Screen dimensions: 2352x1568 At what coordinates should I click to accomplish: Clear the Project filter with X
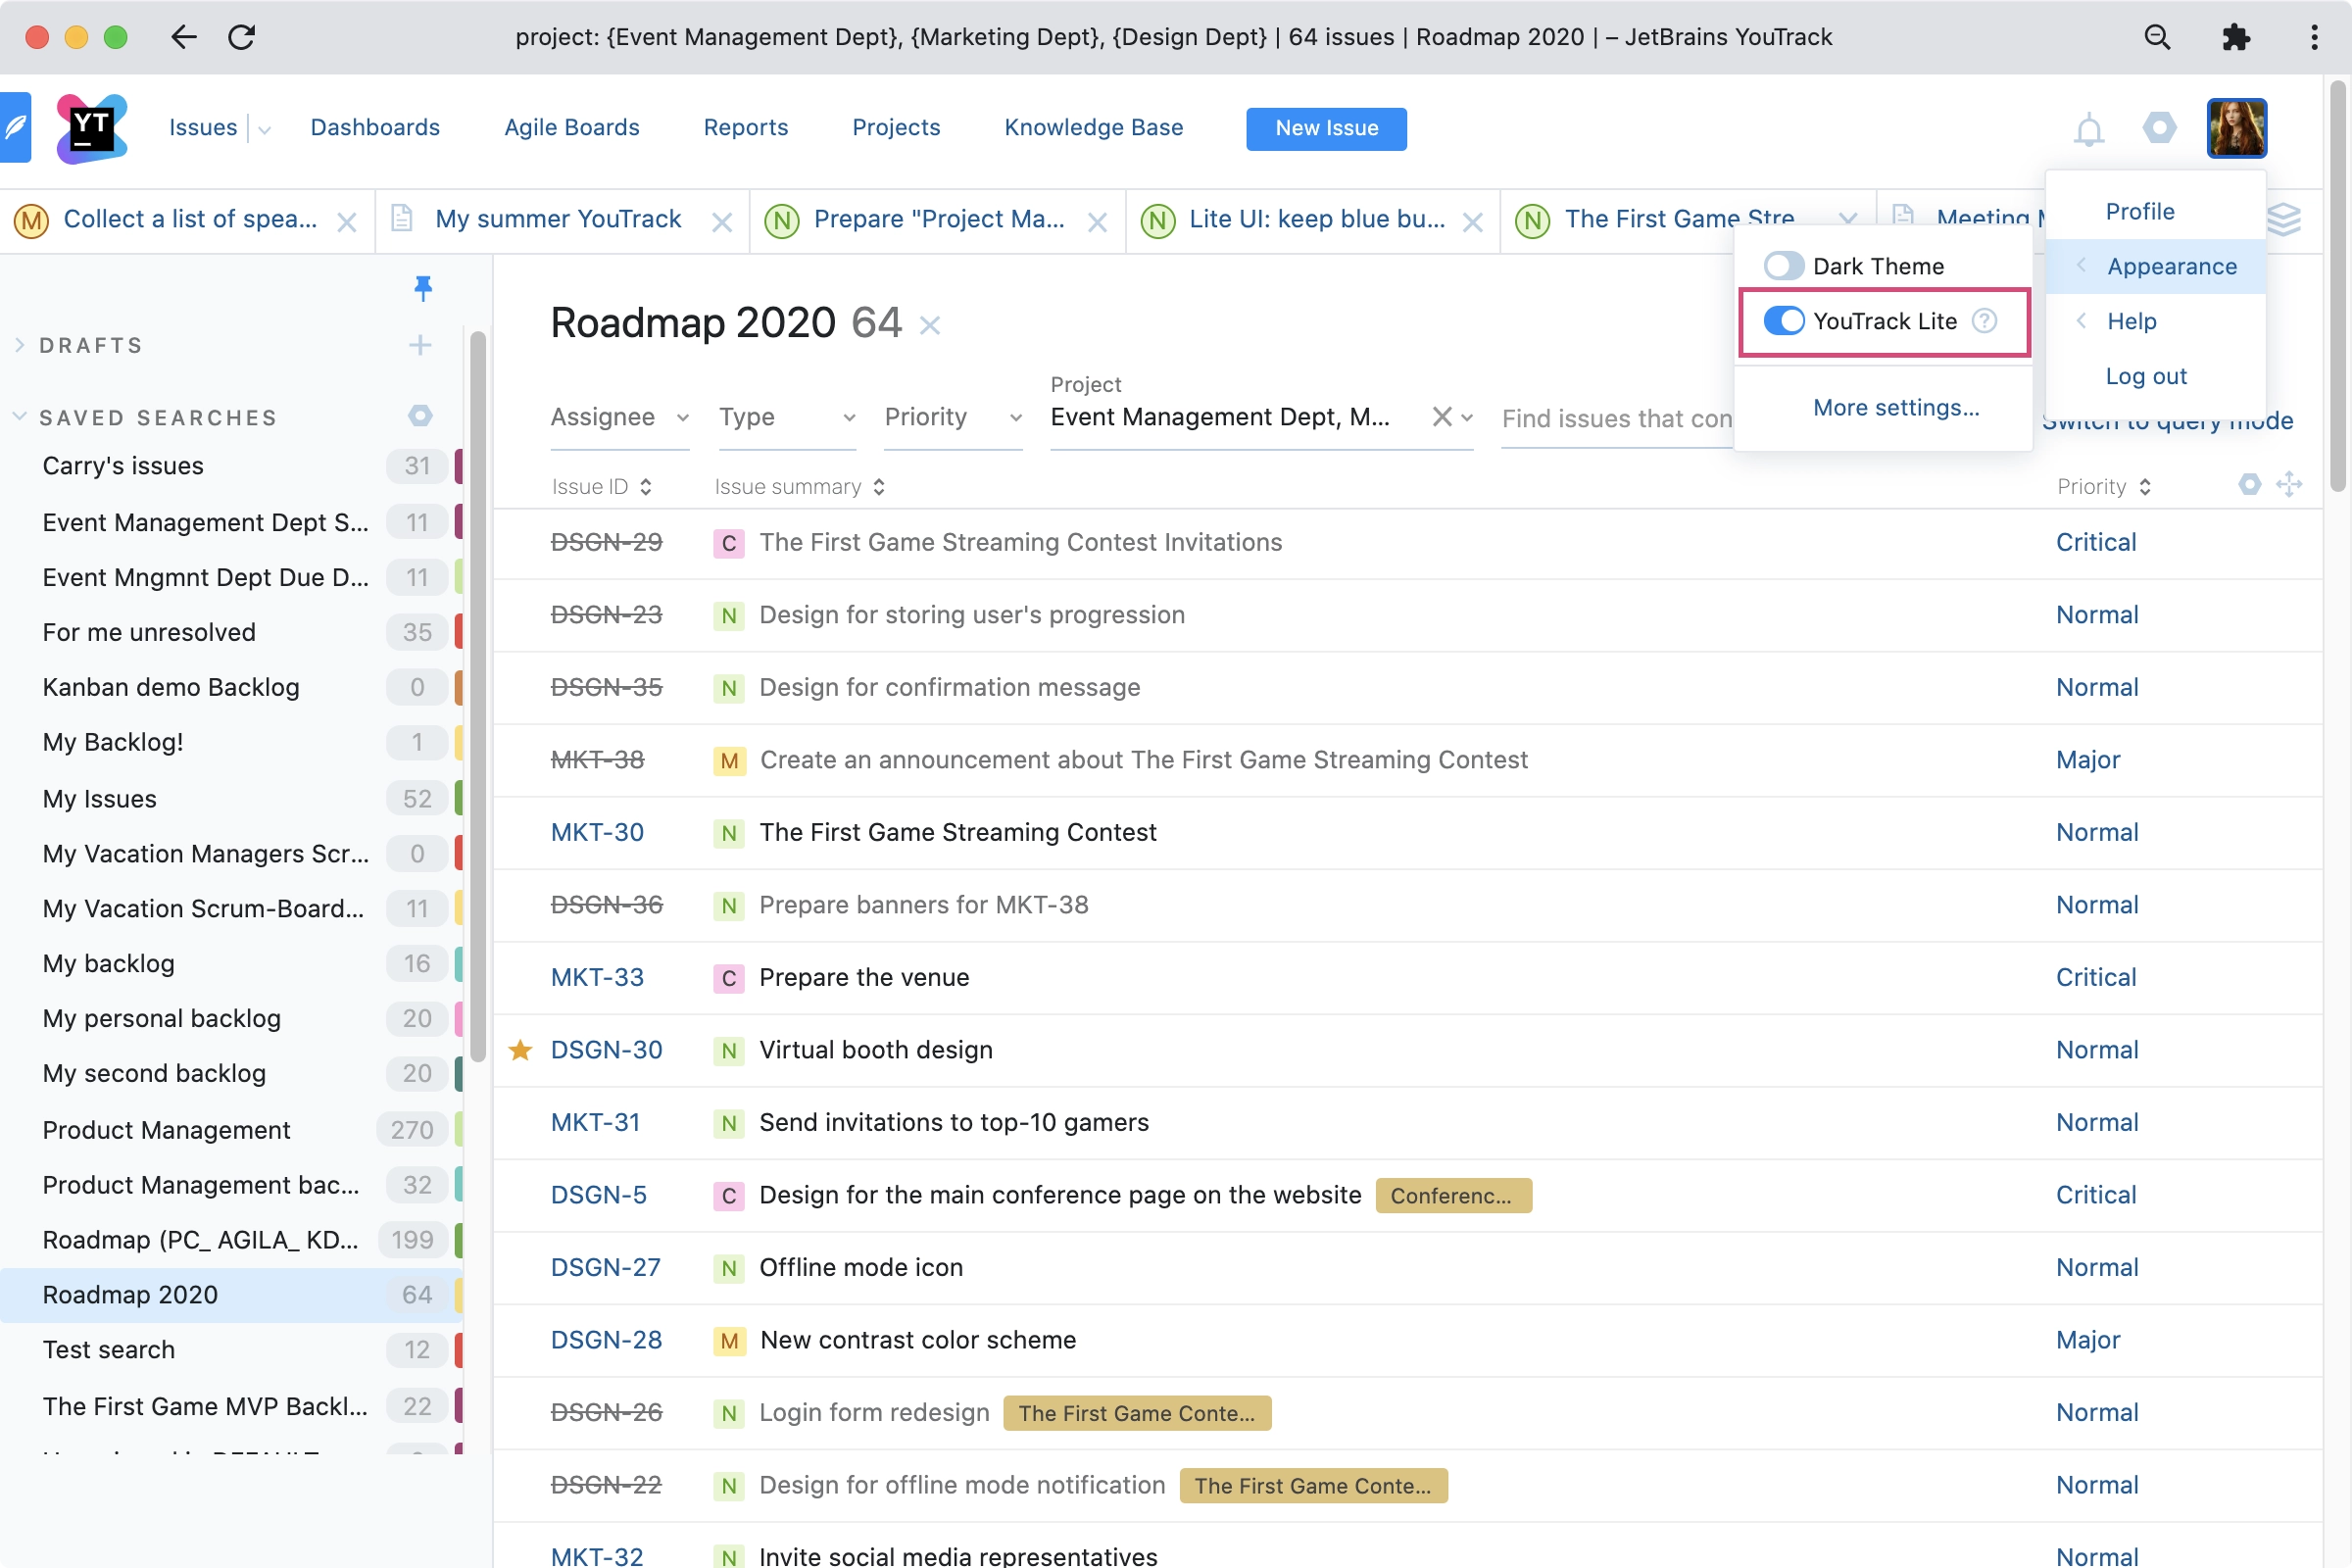coord(1441,417)
